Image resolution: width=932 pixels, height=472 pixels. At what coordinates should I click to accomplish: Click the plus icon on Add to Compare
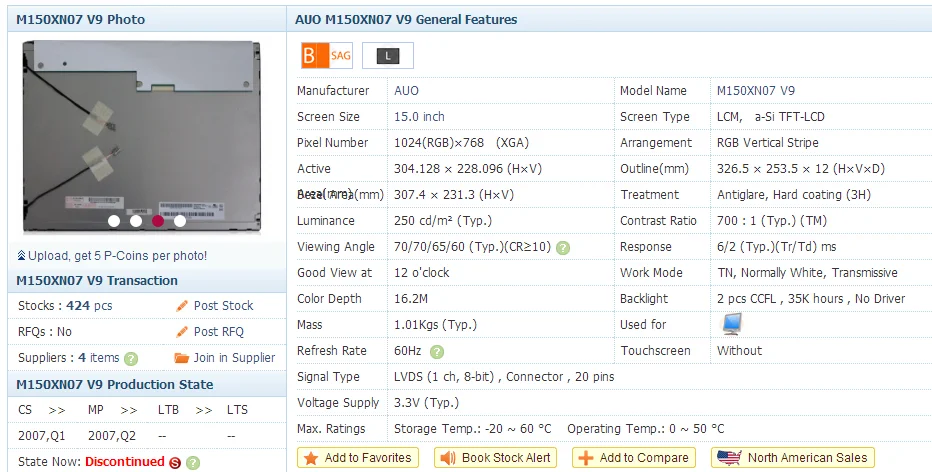585,458
